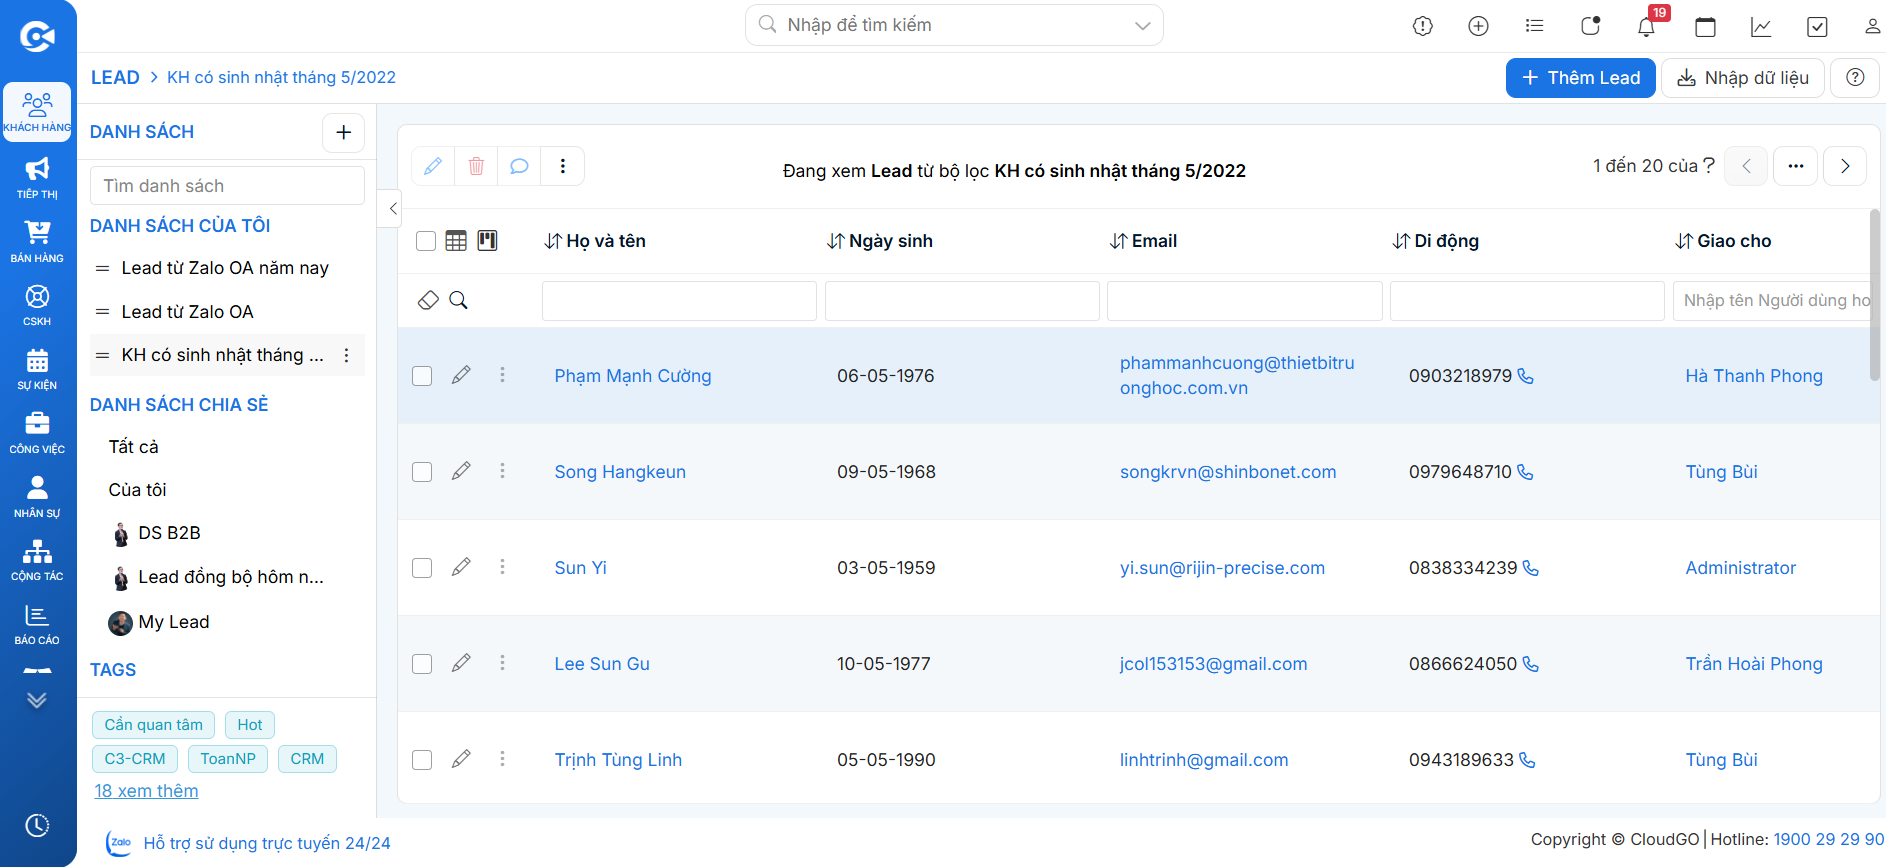
Task: Open row menu for Sun Yi
Action: click(502, 567)
